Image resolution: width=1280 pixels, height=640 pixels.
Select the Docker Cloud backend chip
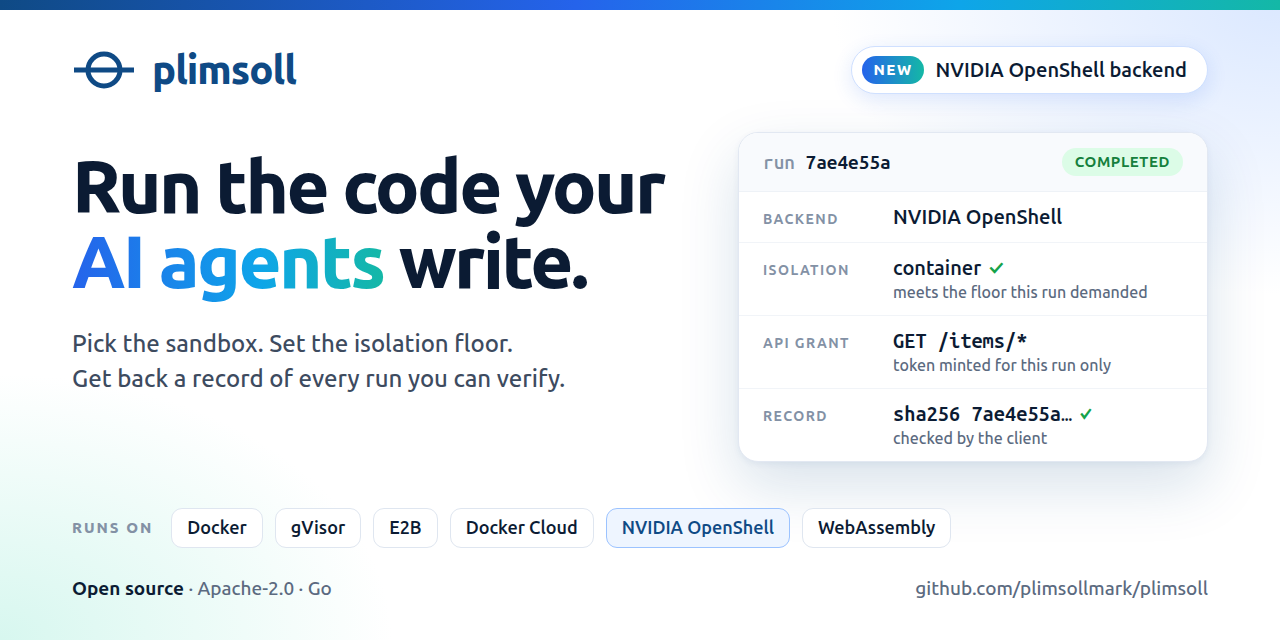click(522, 528)
